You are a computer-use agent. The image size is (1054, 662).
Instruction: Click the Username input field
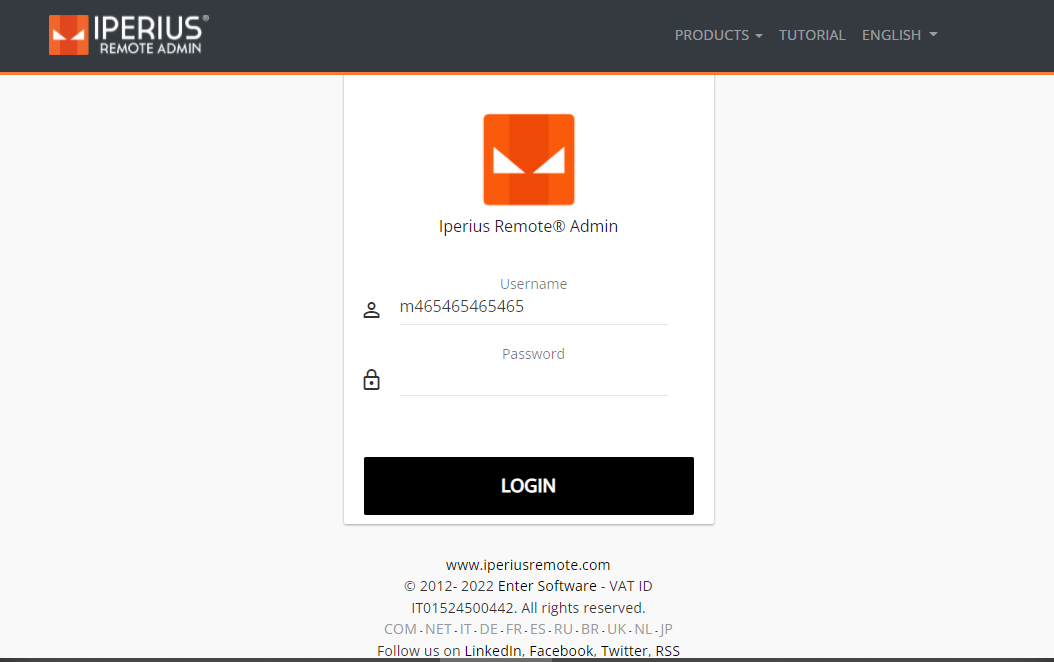pyautogui.click(x=534, y=307)
